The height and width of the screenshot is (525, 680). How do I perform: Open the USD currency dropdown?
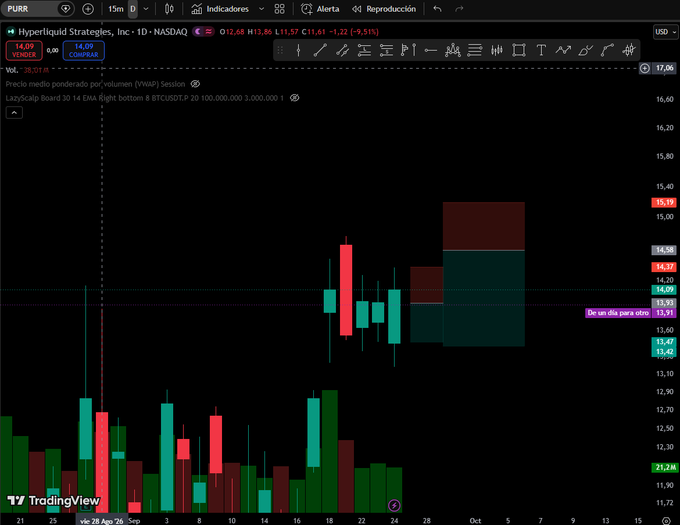pyautogui.click(x=666, y=32)
